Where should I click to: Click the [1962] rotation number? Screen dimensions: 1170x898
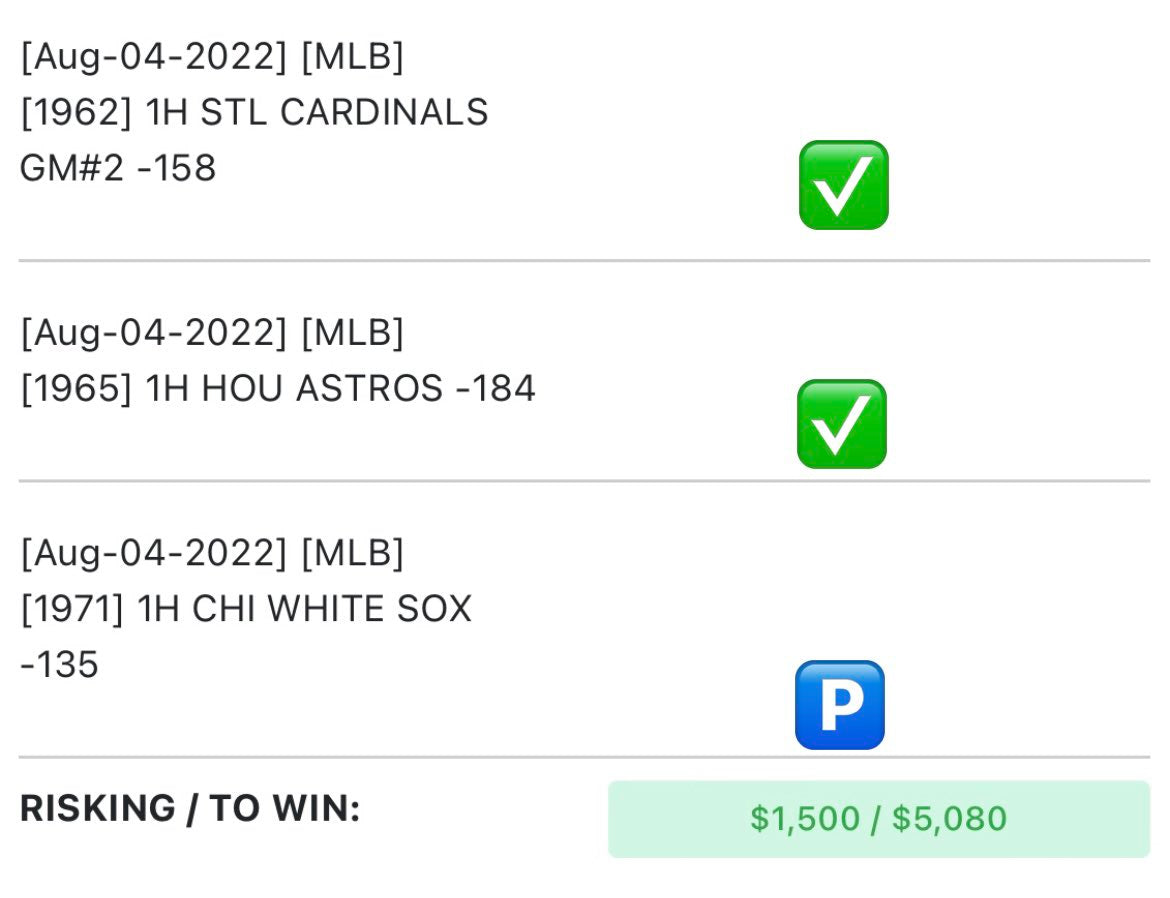coord(76,112)
